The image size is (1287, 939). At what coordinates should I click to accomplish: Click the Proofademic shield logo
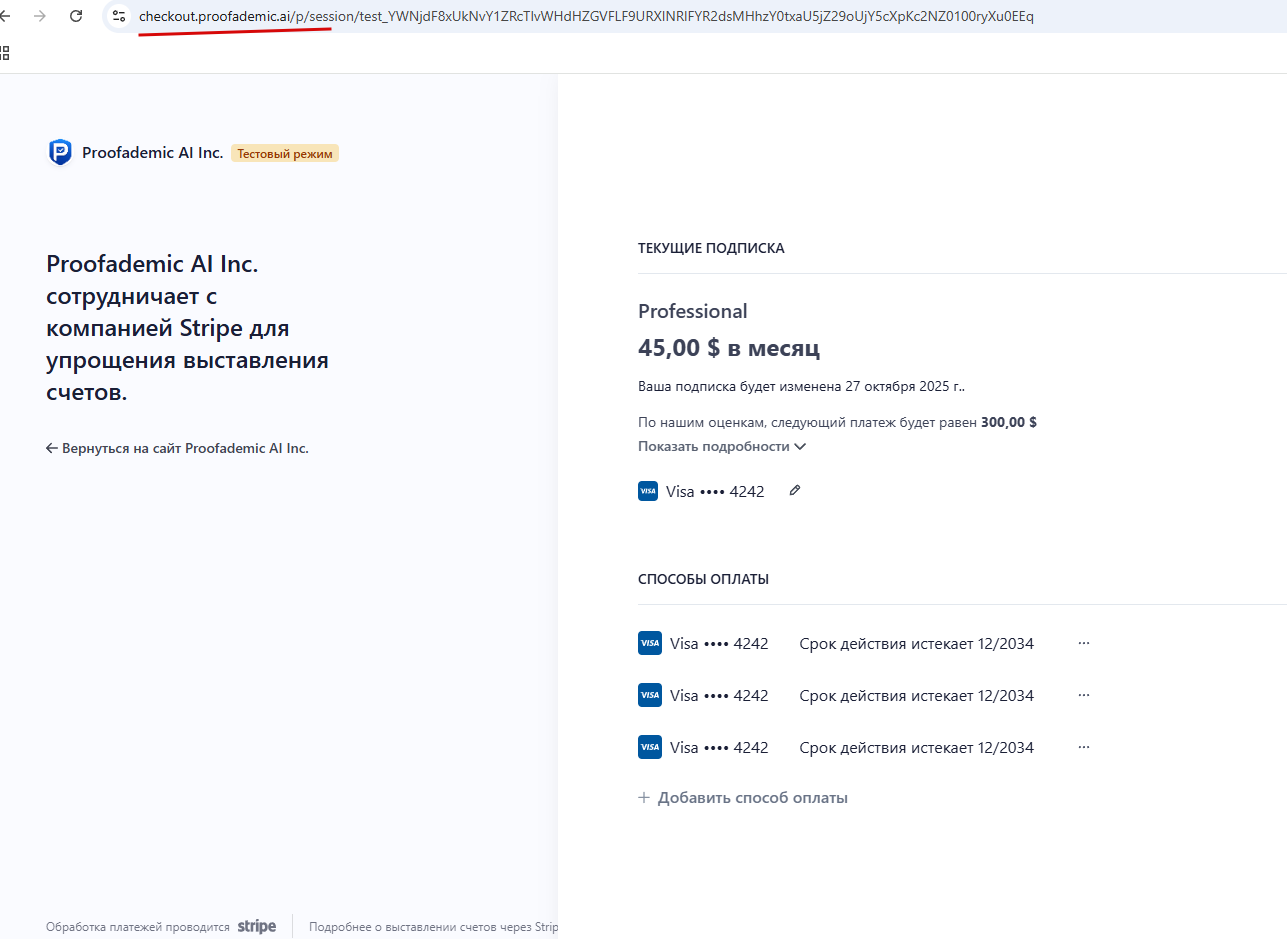pyautogui.click(x=60, y=153)
